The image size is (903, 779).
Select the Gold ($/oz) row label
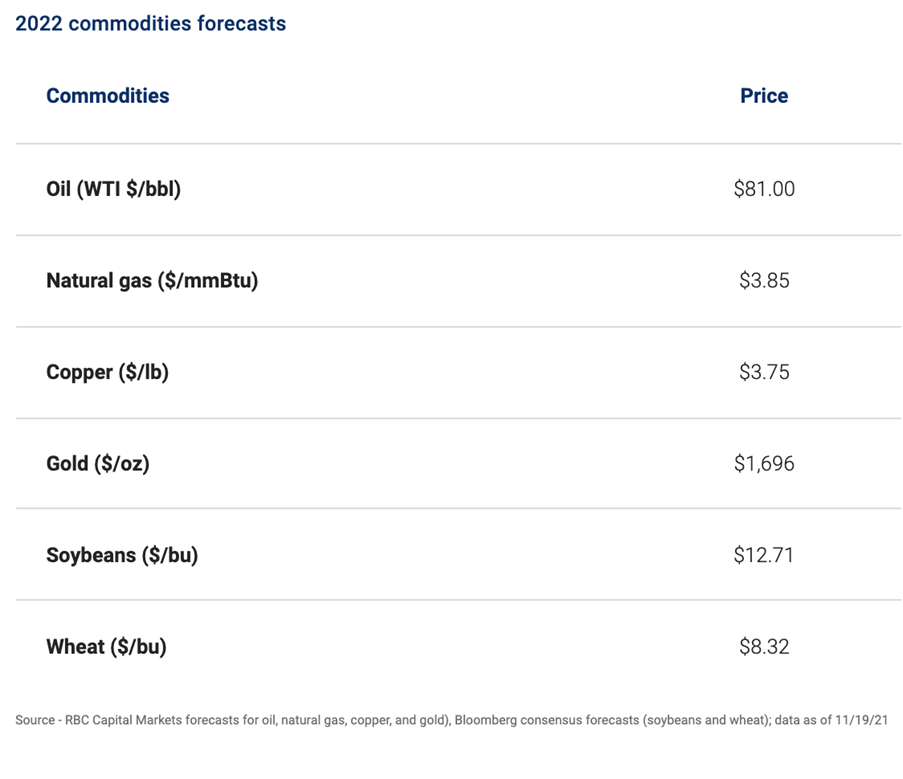pyautogui.click(x=98, y=463)
